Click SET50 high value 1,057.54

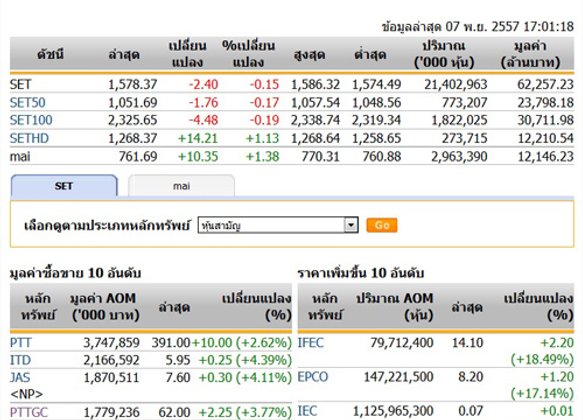pos(315,103)
